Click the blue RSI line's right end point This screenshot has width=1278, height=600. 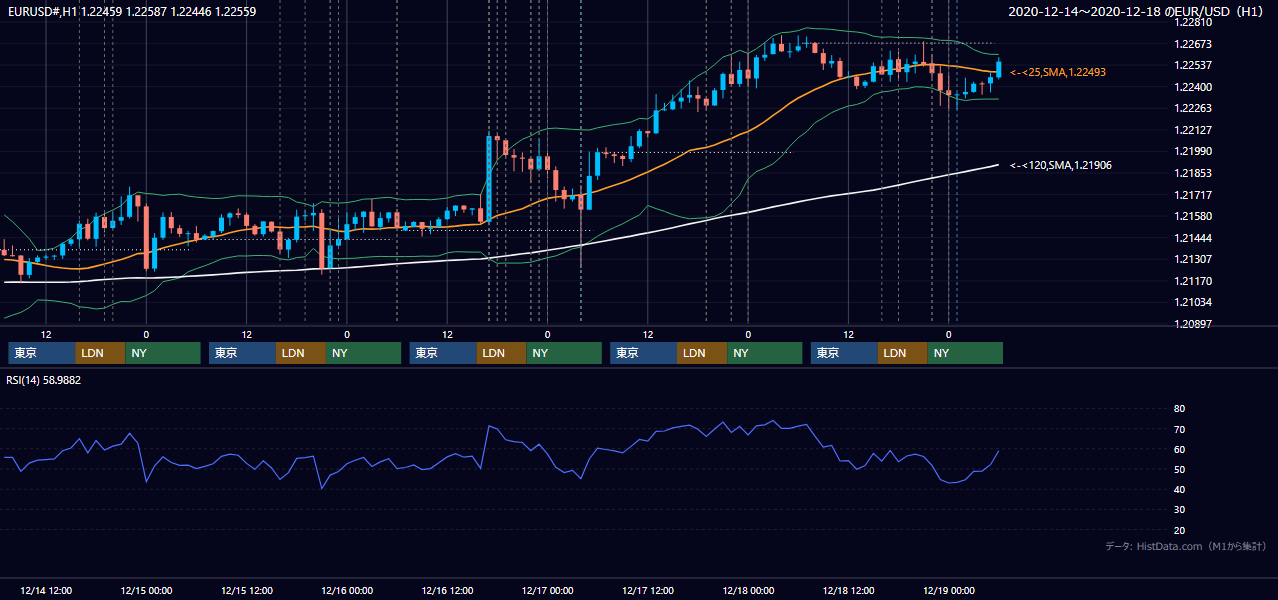(998, 451)
